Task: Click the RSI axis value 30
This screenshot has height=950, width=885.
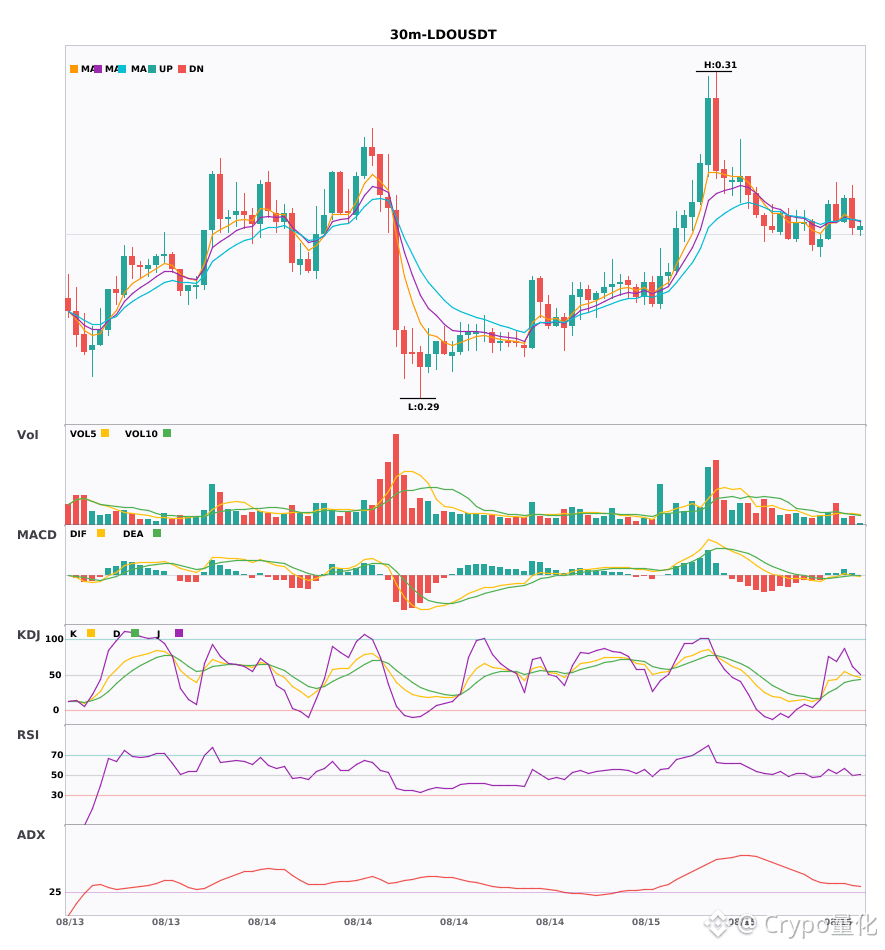Action: click(x=57, y=795)
